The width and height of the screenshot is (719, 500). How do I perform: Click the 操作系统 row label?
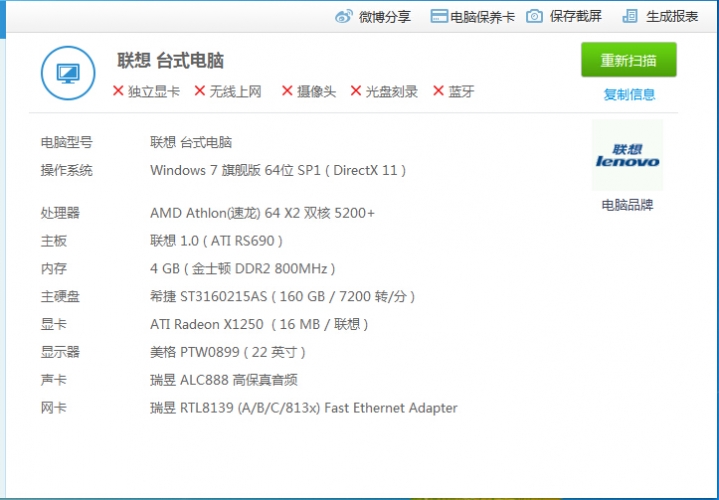coord(66,170)
